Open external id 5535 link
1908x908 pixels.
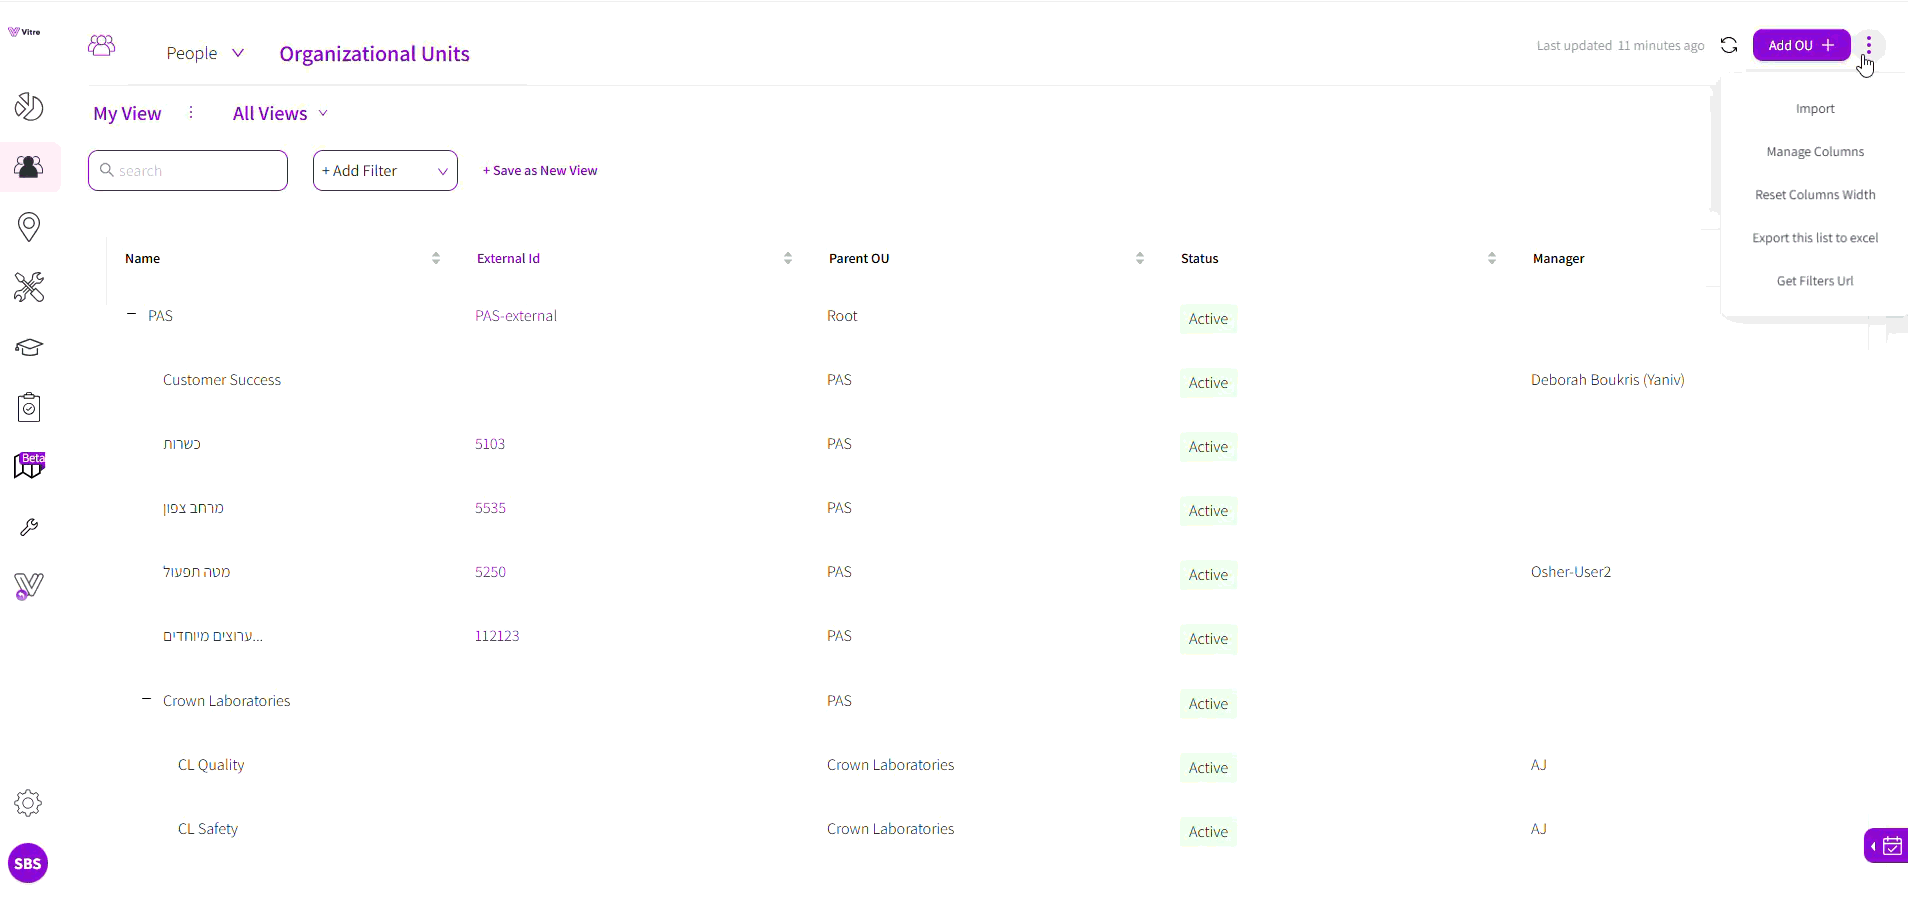(x=490, y=508)
